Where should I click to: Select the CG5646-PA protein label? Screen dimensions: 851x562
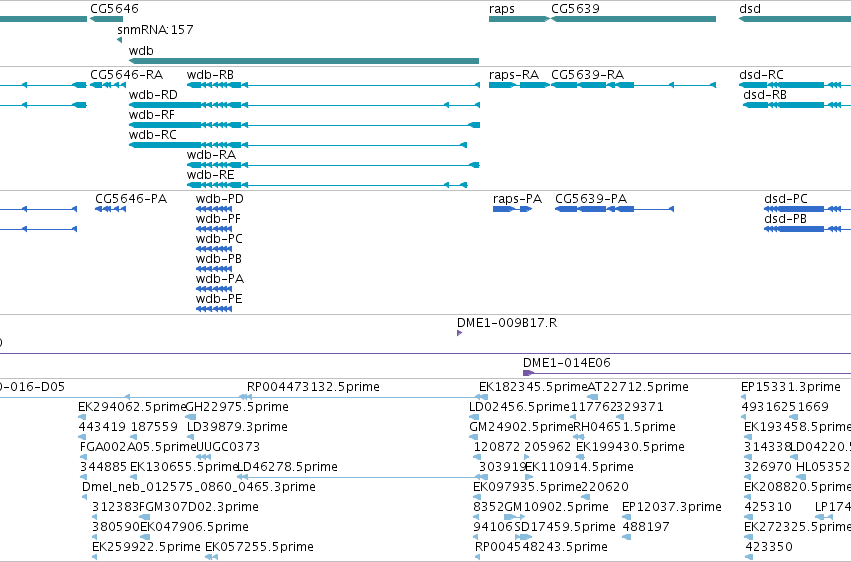(131, 199)
